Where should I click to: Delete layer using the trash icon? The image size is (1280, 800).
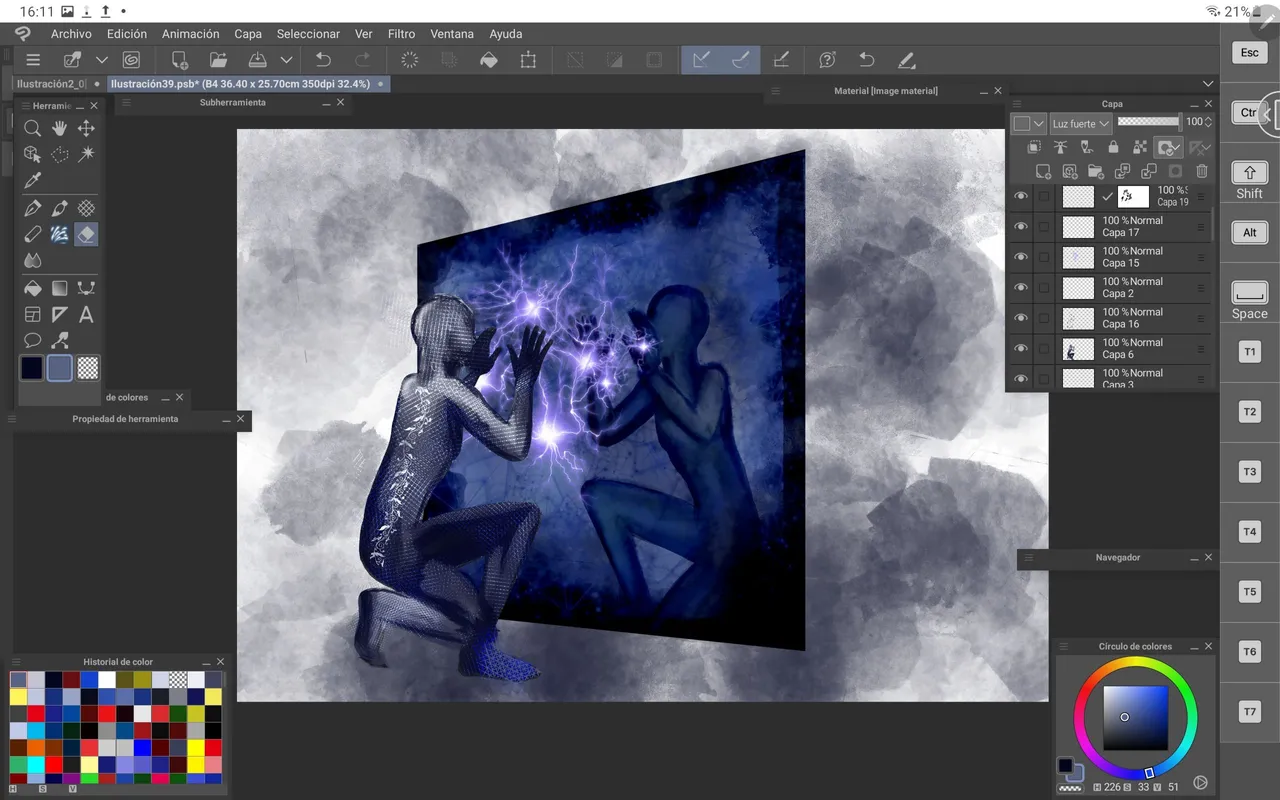(1202, 172)
